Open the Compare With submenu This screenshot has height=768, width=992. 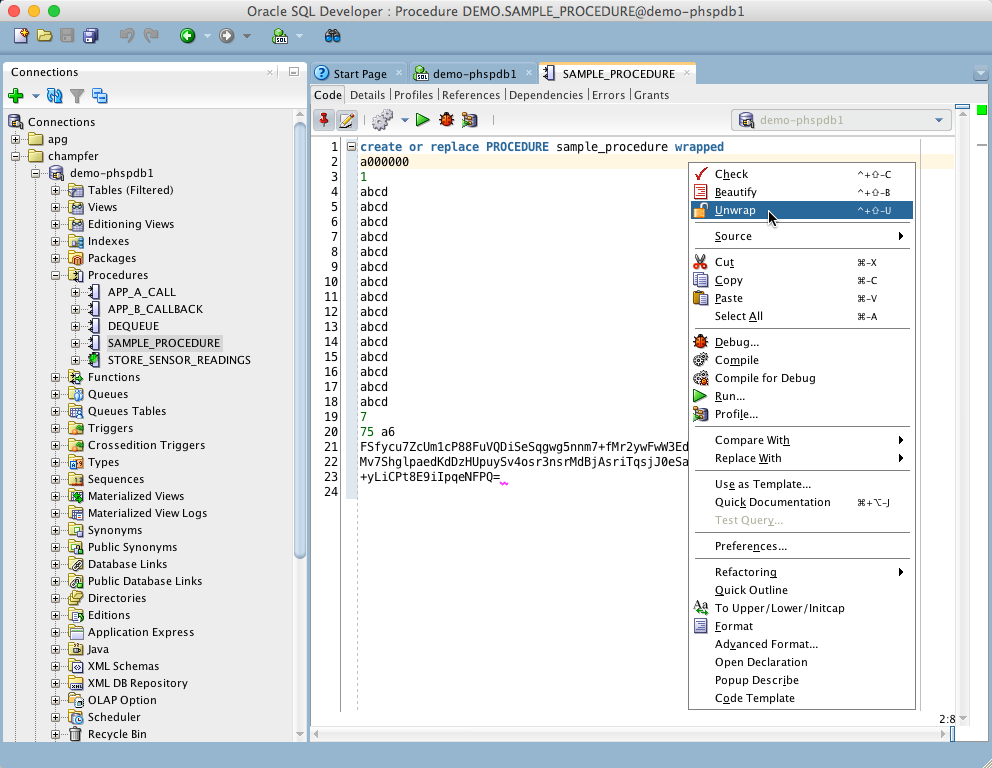click(802, 440)
